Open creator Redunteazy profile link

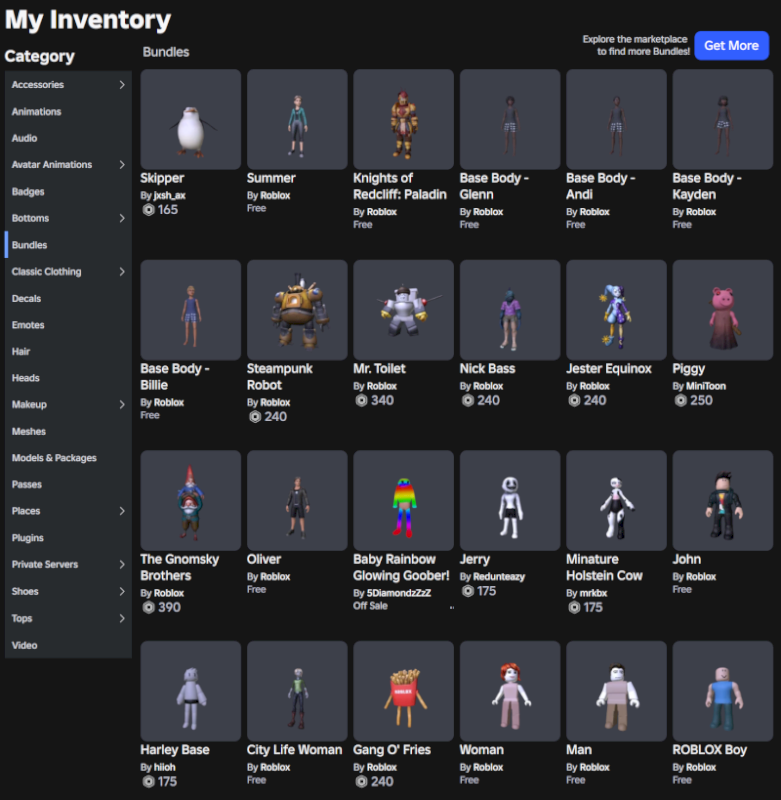tap(499, 577)
